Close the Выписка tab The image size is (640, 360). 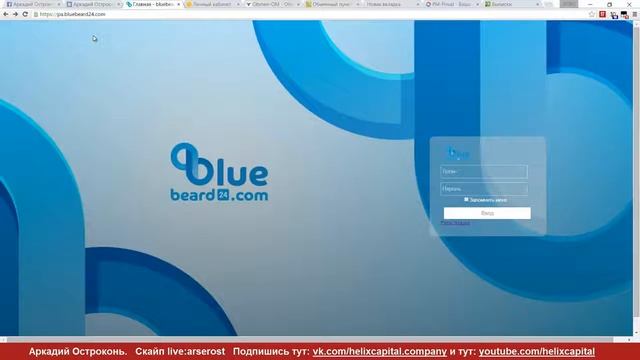tap(538, 4)
